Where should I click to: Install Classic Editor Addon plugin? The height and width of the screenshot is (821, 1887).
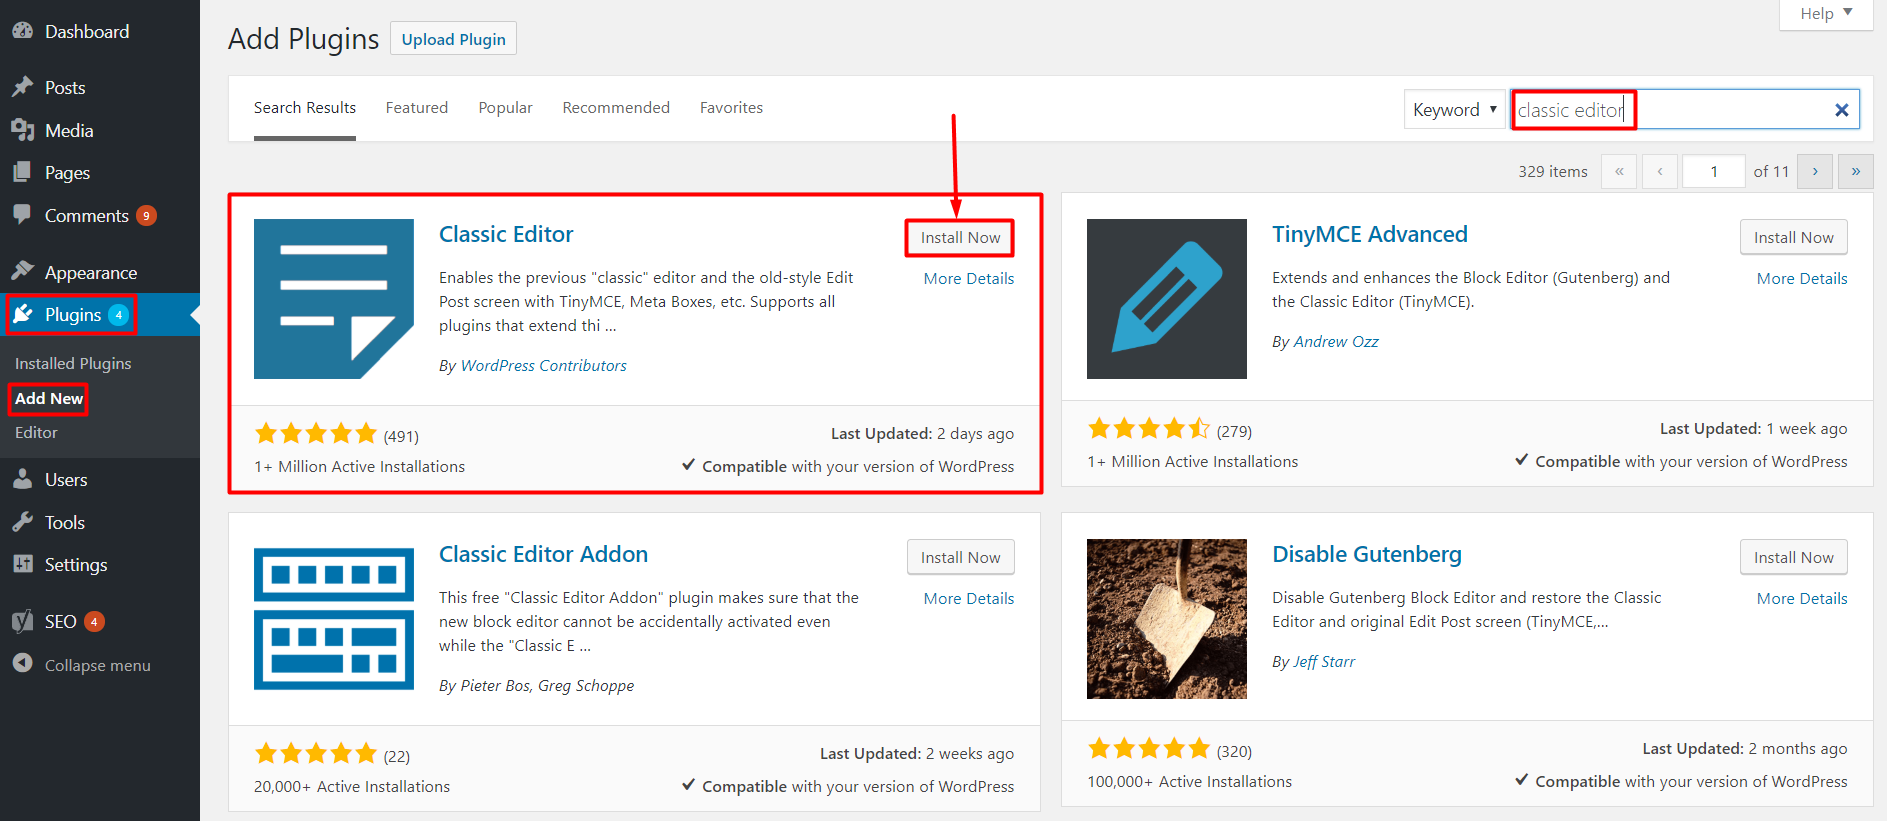click(960, 557)
